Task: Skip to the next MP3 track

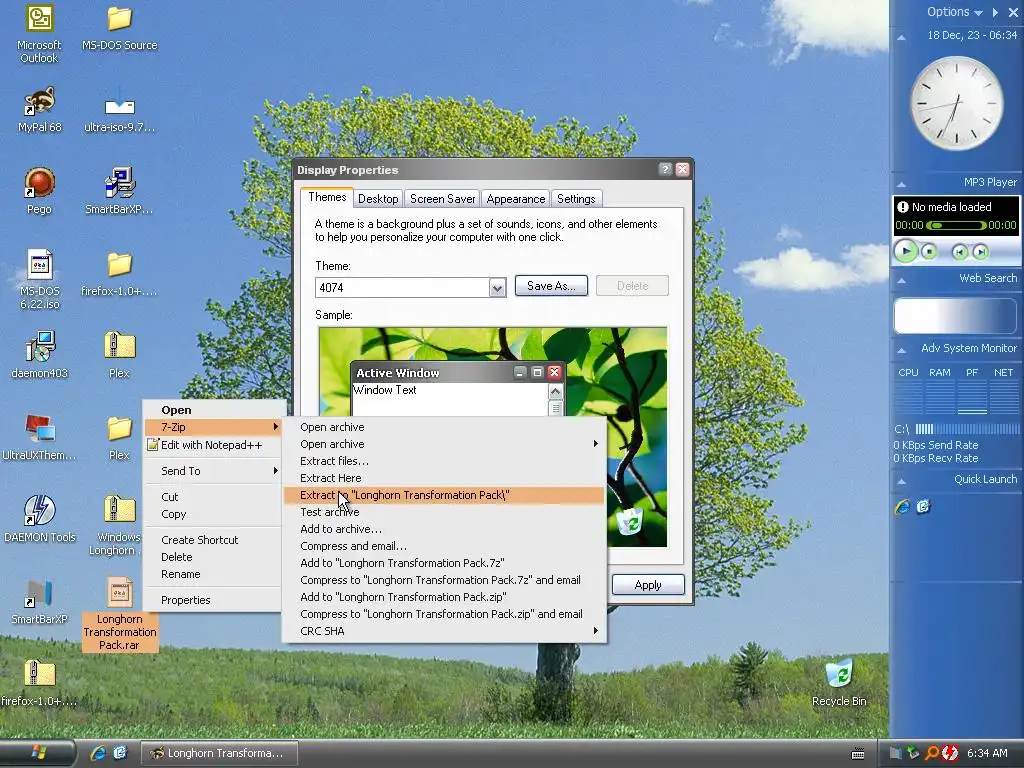Action: coord(980,252)
